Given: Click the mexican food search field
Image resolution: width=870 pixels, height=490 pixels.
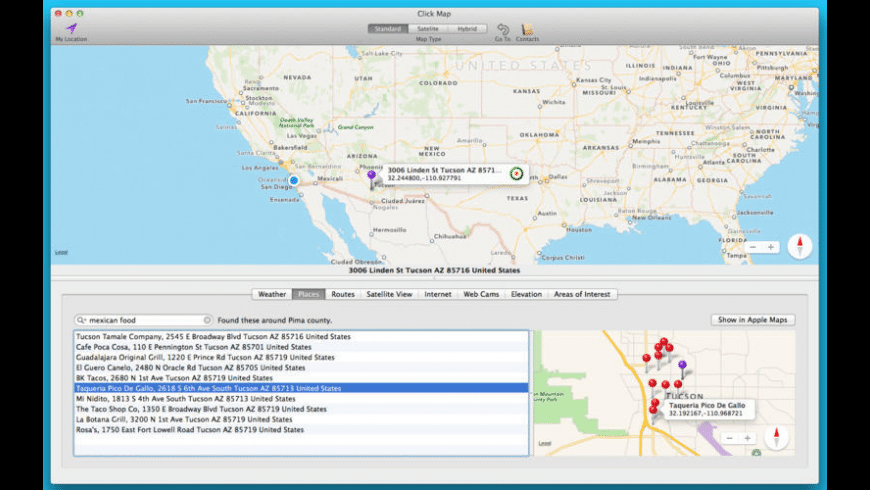Looking at the screenshot, I should (144, 320).
